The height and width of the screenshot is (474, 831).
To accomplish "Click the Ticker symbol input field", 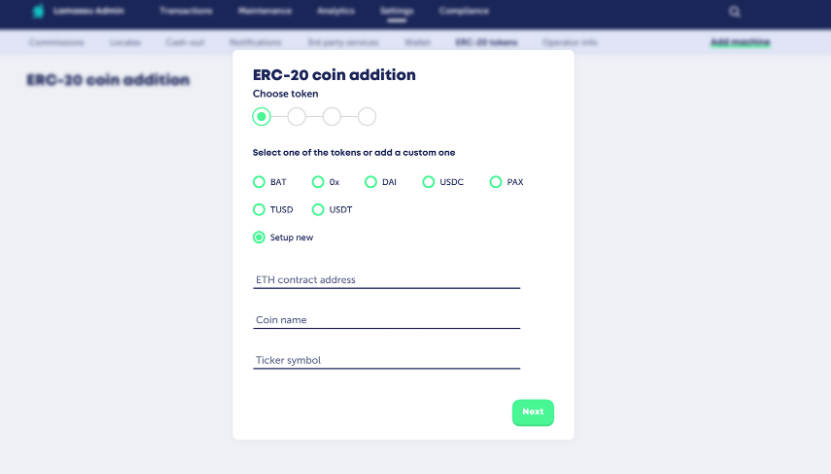I will pyautogui.click(x=386, y=361).
